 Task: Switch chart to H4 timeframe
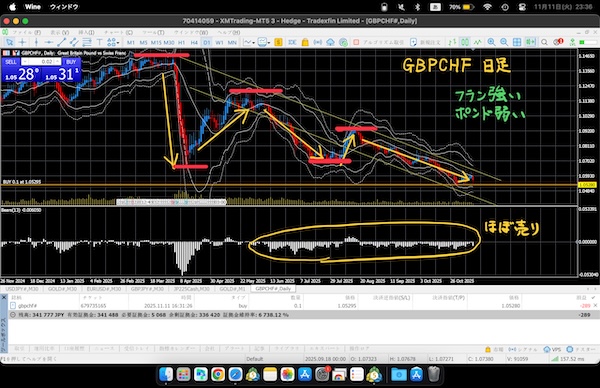194,42
